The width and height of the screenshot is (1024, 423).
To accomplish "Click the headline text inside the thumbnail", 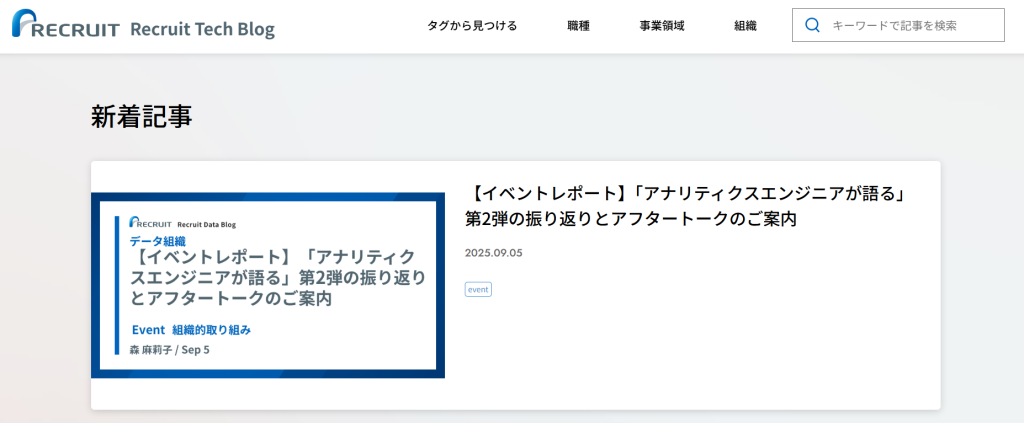I will (278, 277).
